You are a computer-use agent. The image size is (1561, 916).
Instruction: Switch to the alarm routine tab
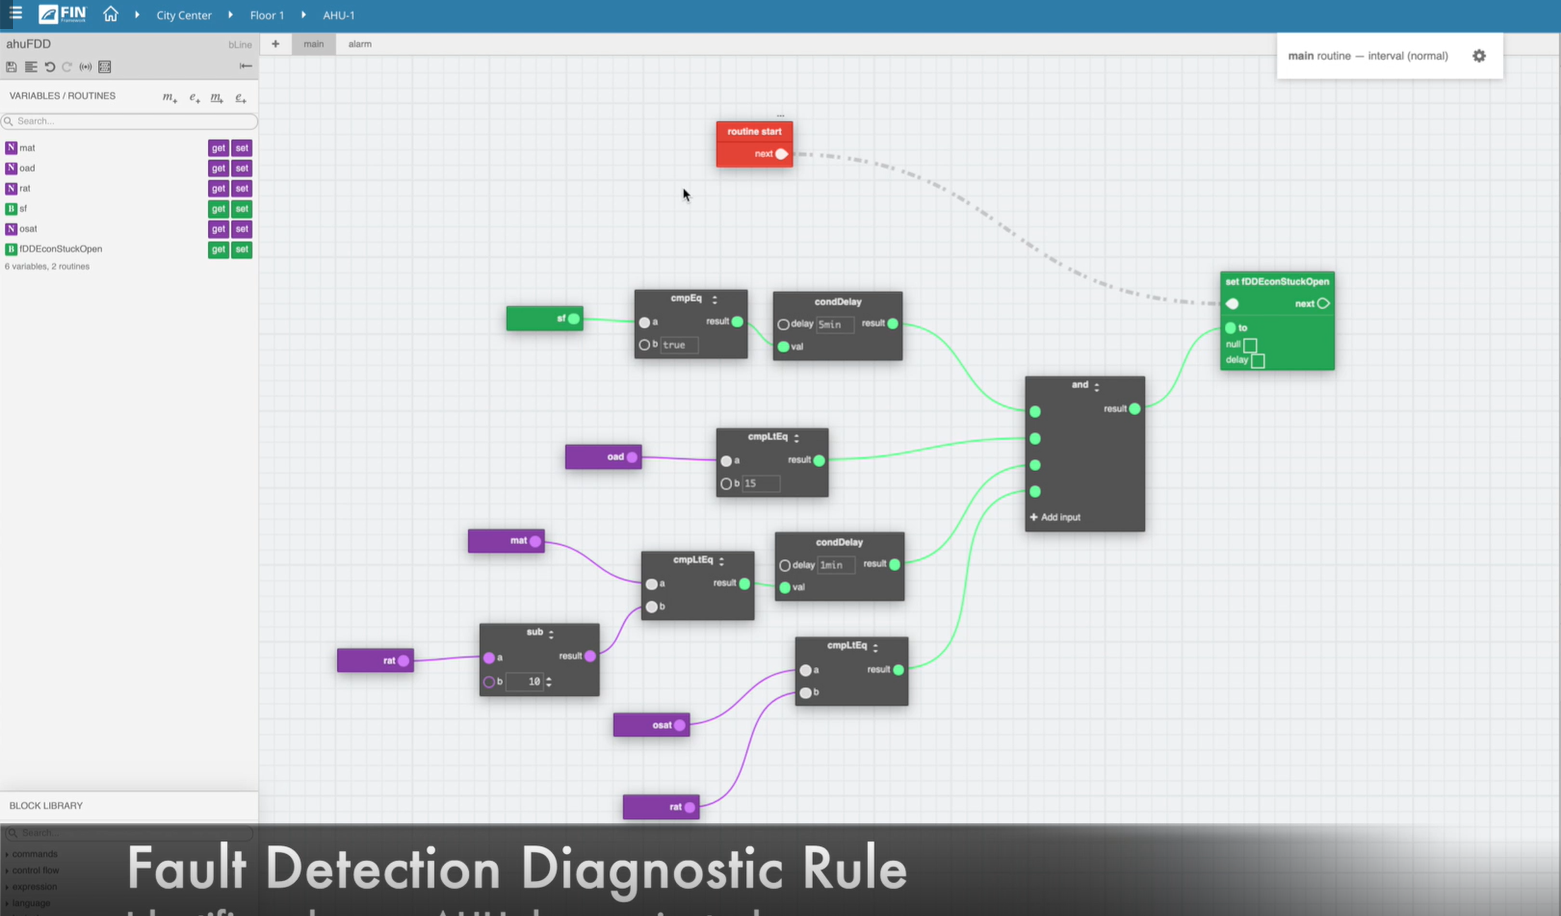pyautogui.click(x=359, y=43)
